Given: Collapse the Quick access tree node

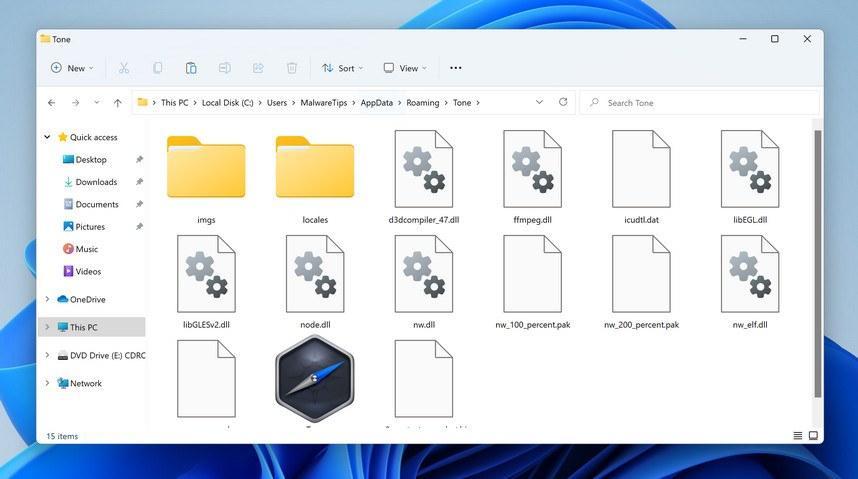Looking at the screenshot, I should pyautogui.click(x=47, y=137).
